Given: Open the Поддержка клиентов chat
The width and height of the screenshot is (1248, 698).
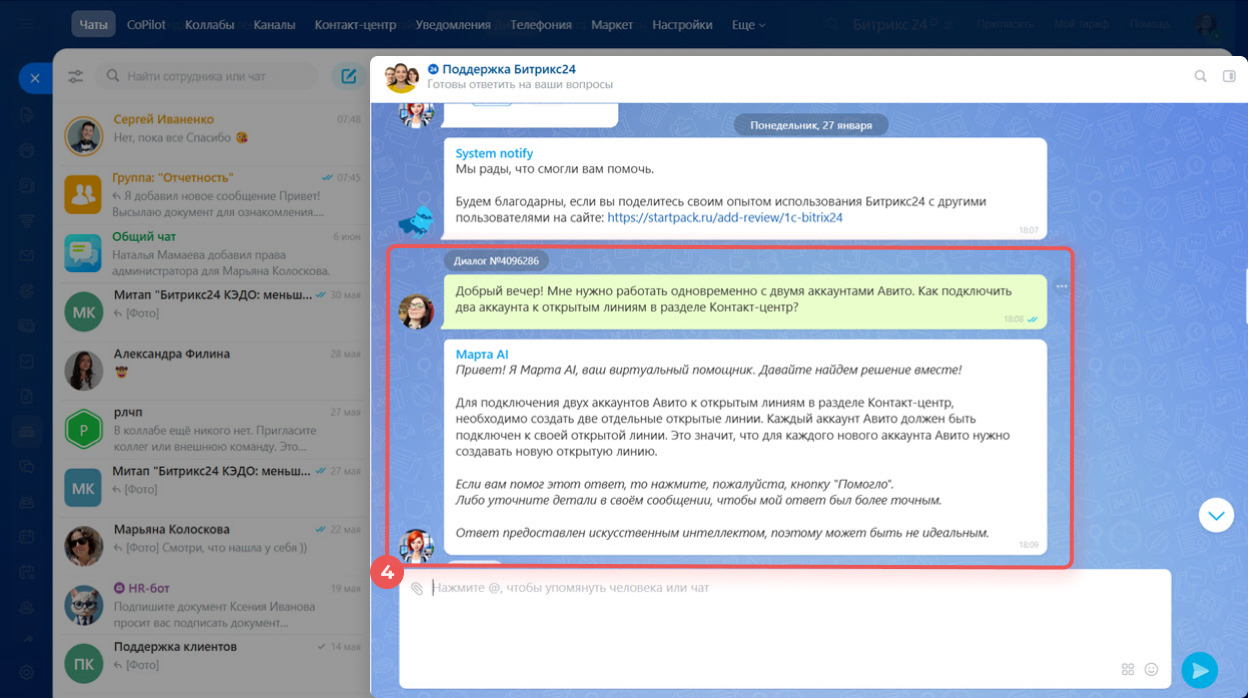Looking at the screenshot, I should click(x=213, y=663).
